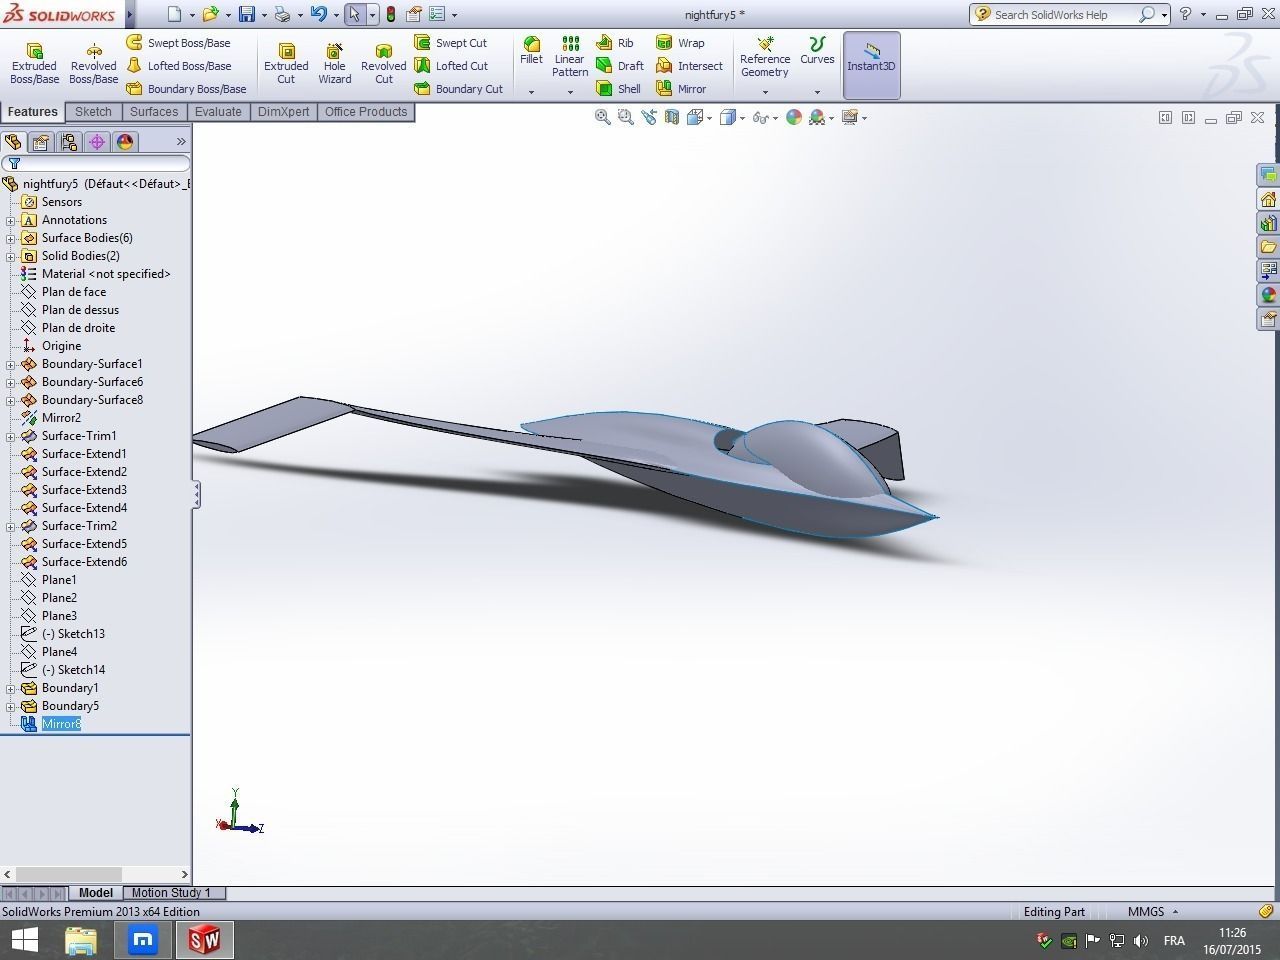Open the Display Style dropdown arrow
The image size is (1280, 960).
tap(743, 118)
